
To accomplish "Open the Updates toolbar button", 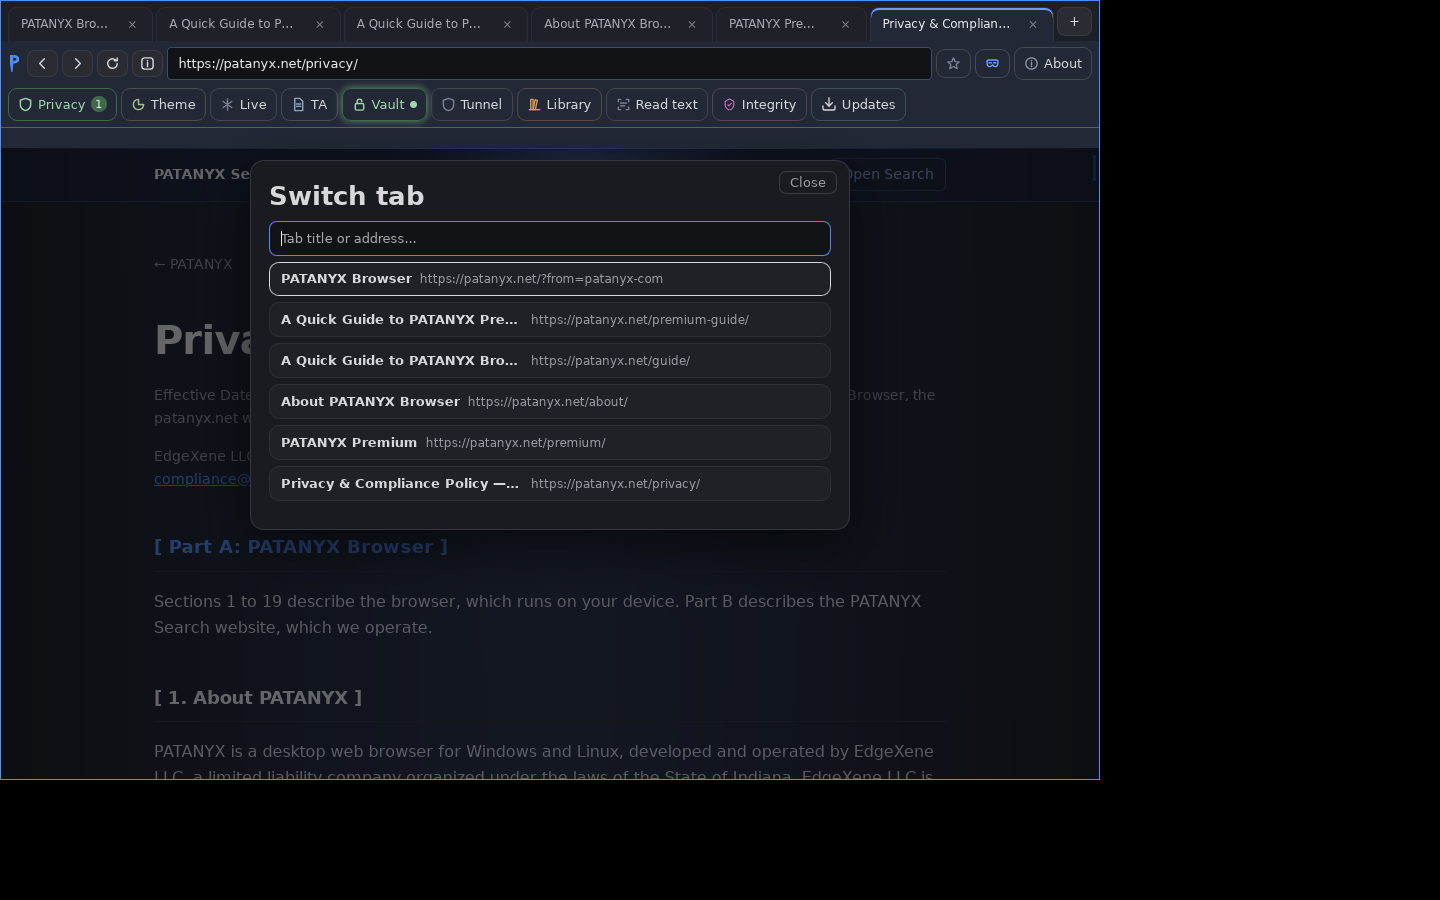I will click(x=858, y=104).
